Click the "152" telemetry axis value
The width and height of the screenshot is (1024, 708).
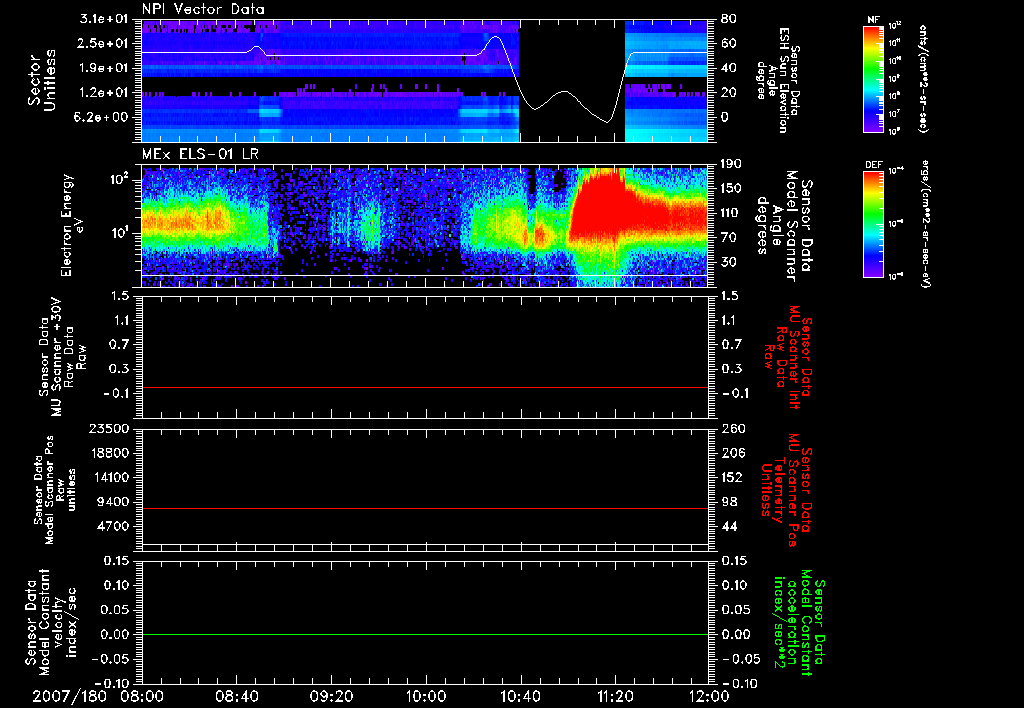(x=731, y=477)
